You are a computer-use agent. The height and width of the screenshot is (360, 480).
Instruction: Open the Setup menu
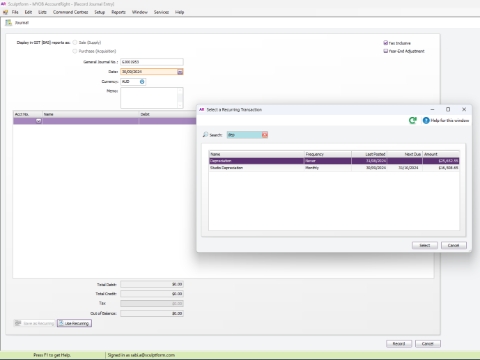pos(99,12)
